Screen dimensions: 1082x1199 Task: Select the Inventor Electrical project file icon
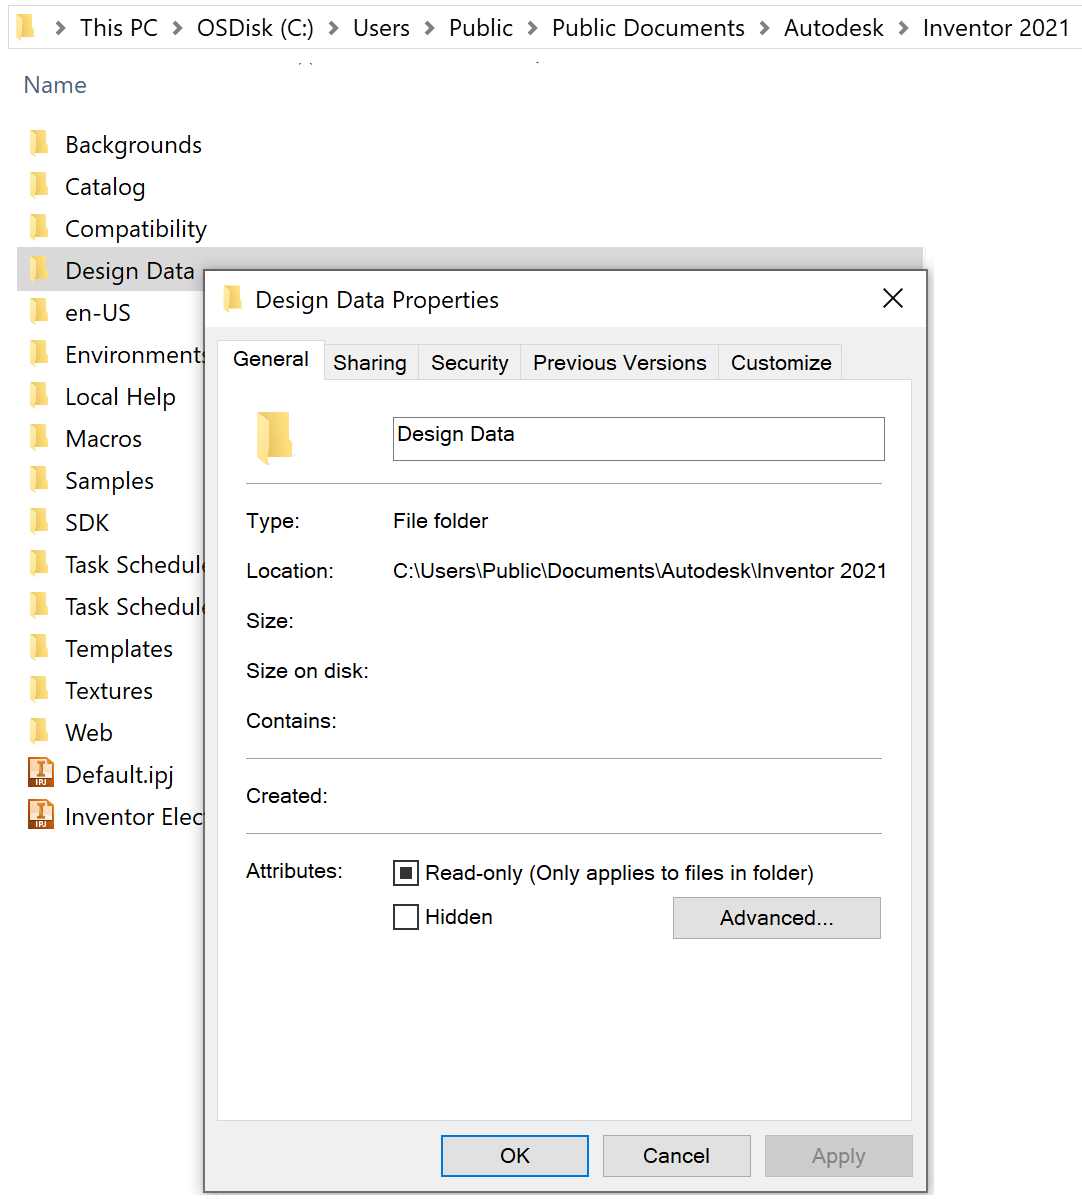coord(39,816)
